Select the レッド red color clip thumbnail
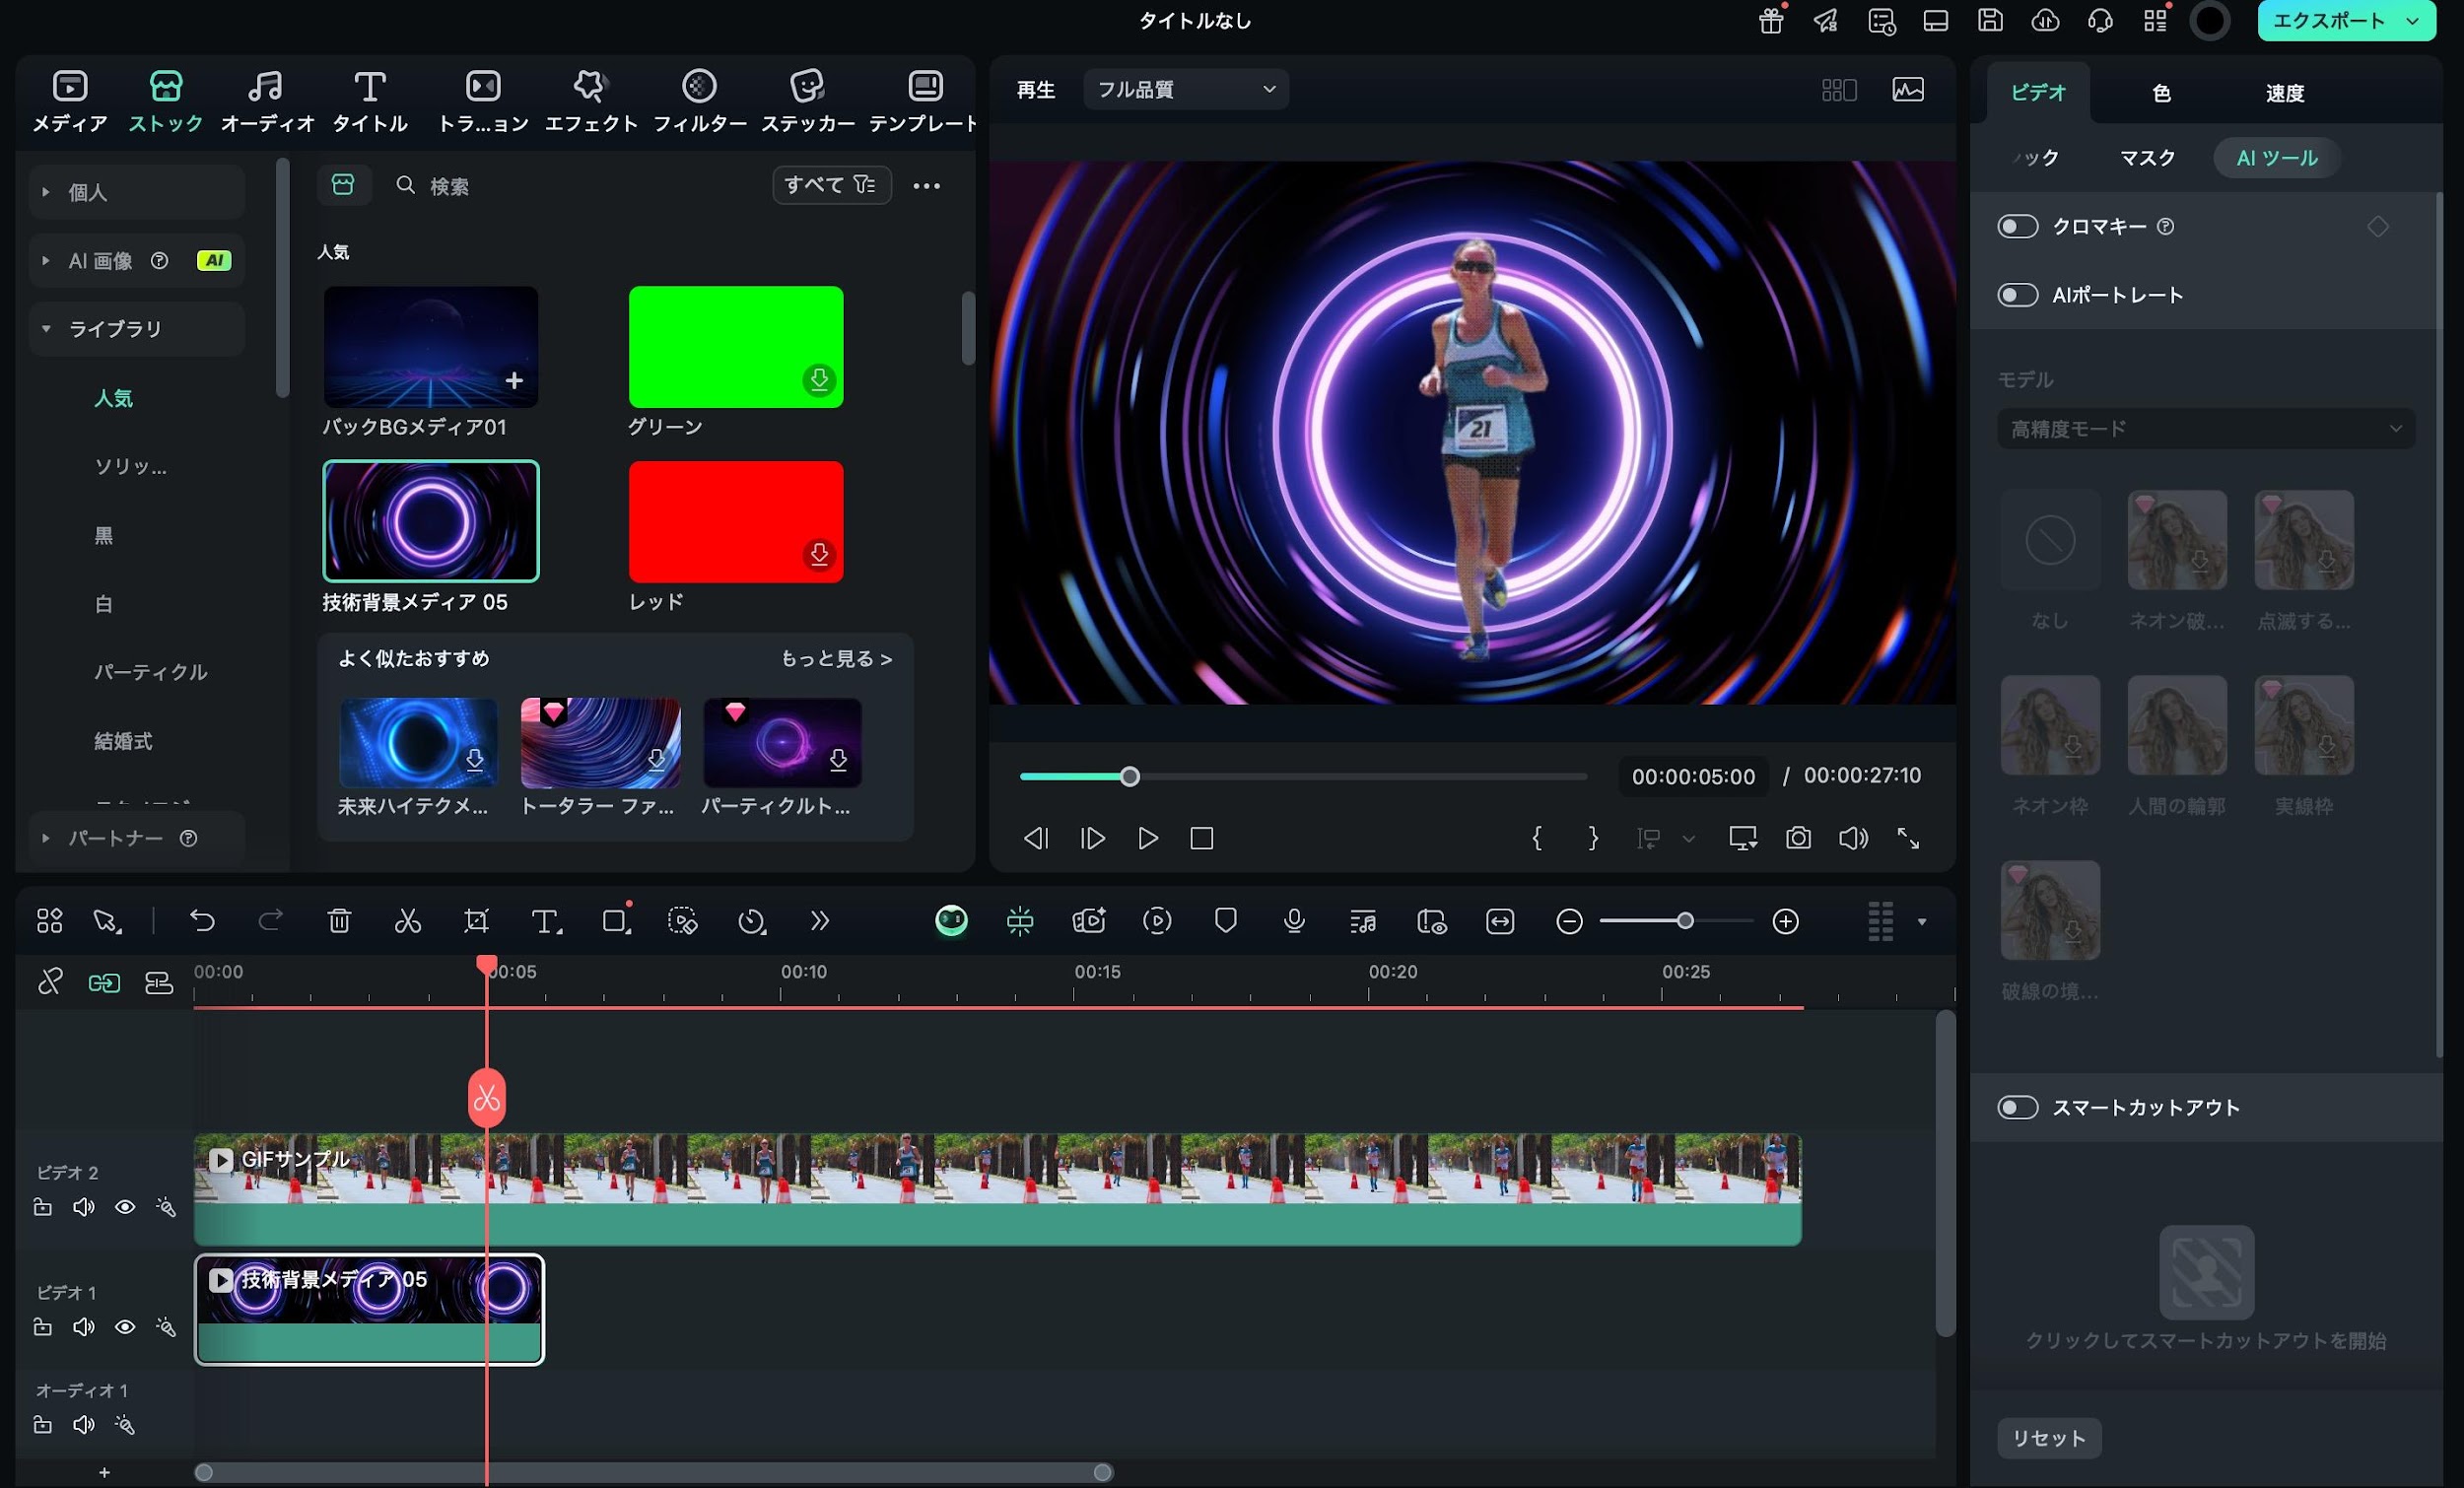This screenshot has width=2464, height=1488. tap(736, 521)
